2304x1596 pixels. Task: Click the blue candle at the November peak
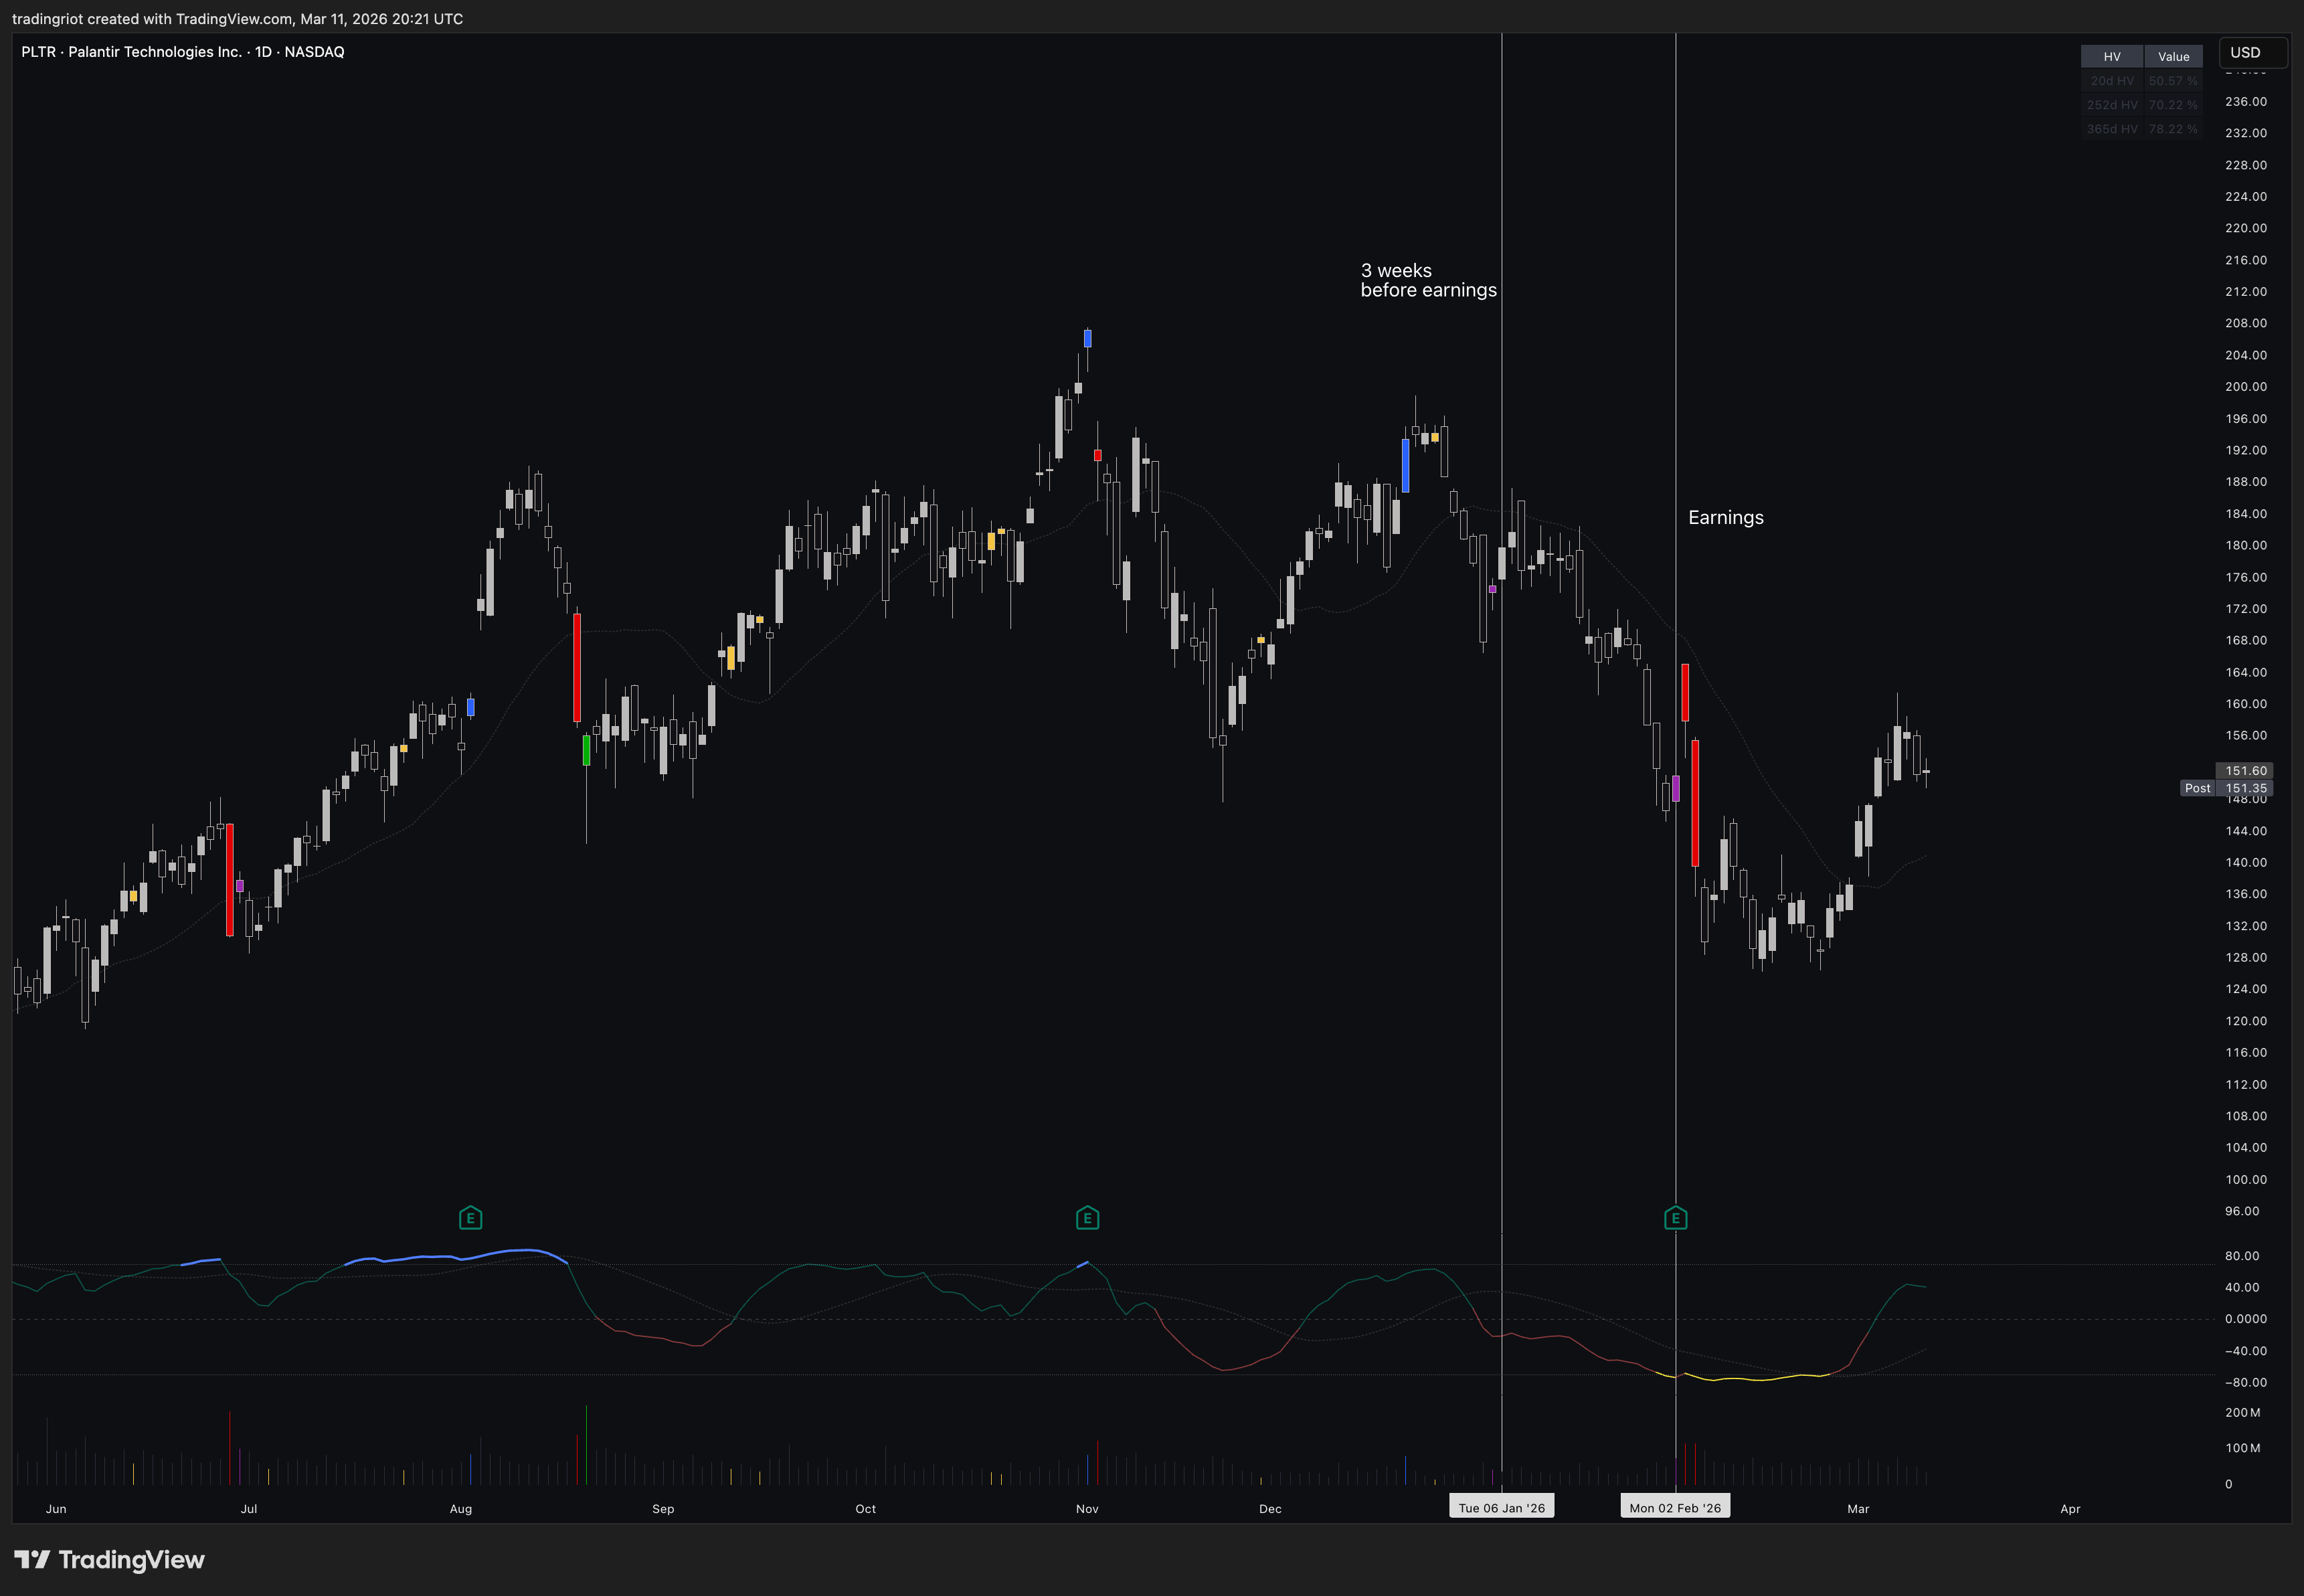[1087, 338]
